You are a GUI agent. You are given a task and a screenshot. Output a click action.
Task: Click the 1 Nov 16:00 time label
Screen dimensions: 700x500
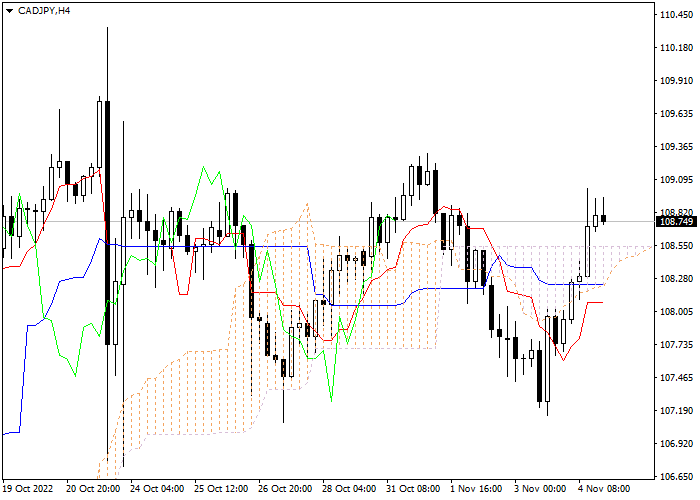tap(477, 489)
